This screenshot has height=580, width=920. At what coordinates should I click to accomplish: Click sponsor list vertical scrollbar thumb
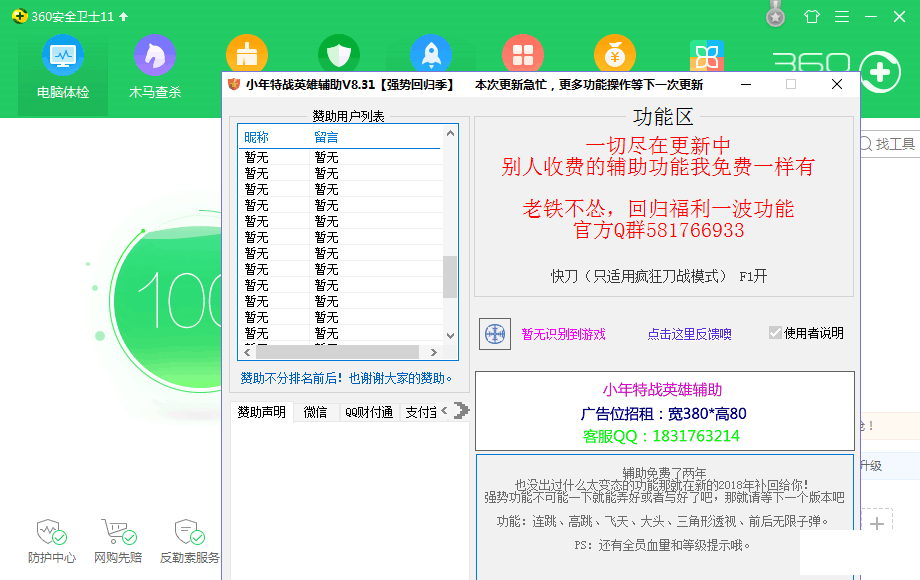450,277
